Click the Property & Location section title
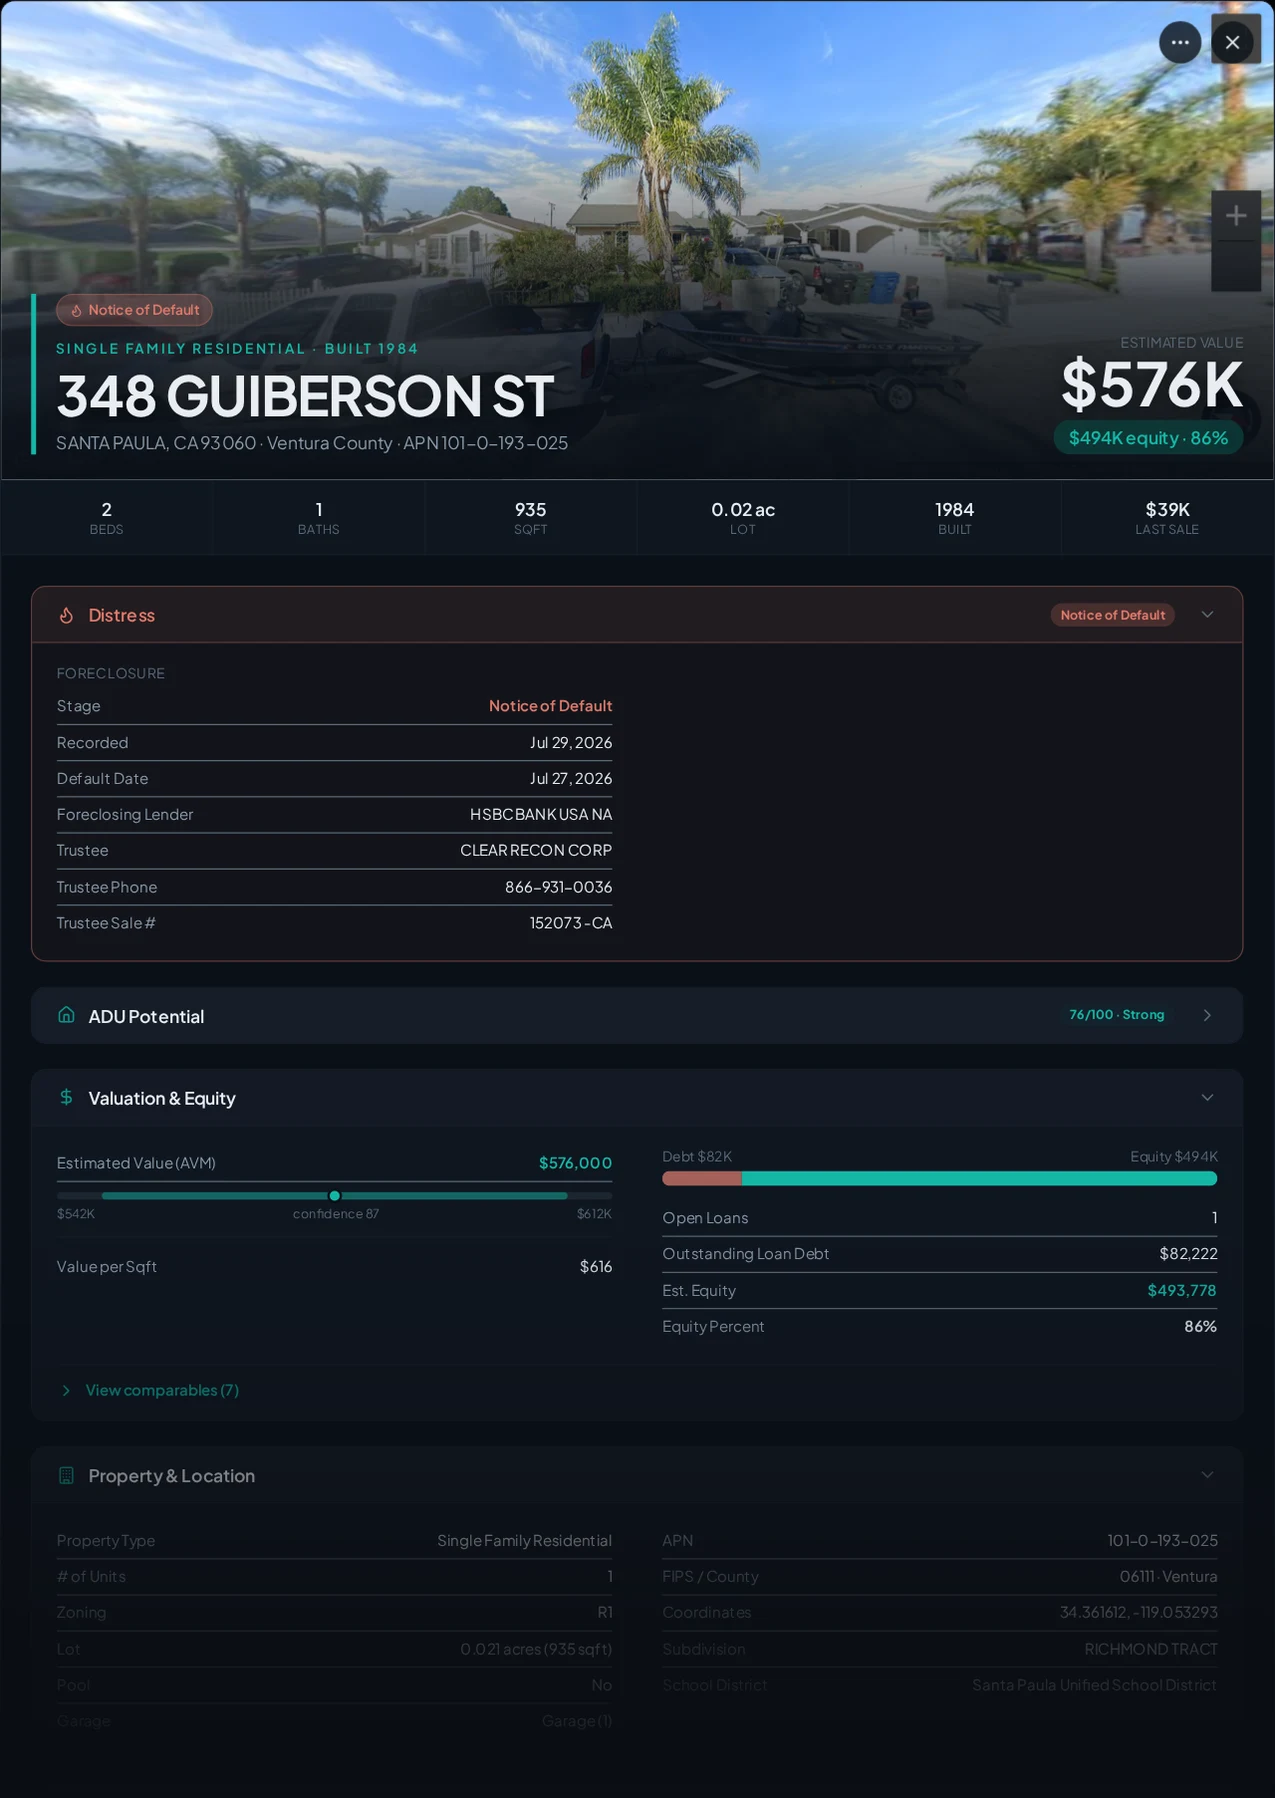This screenshot has height=1798, width=1275. [171, 1476]
